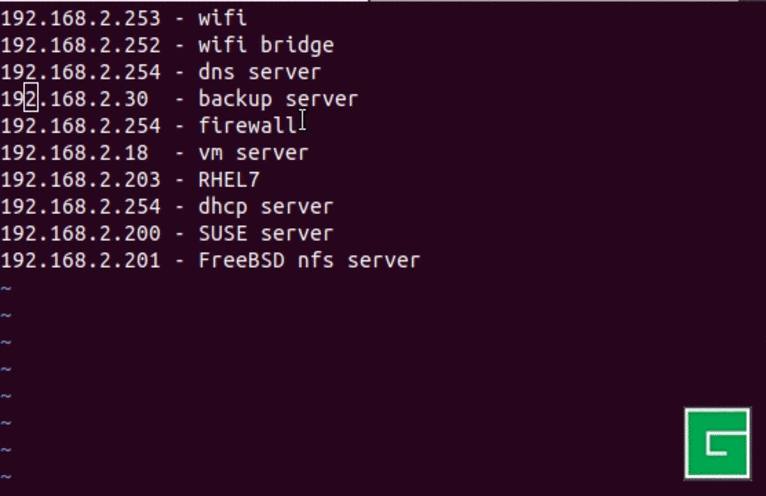The width and height of the screenshot is (766, 496).
Task: Click the "FreeBSD nfs server" text
Action: tap(309, 261)
